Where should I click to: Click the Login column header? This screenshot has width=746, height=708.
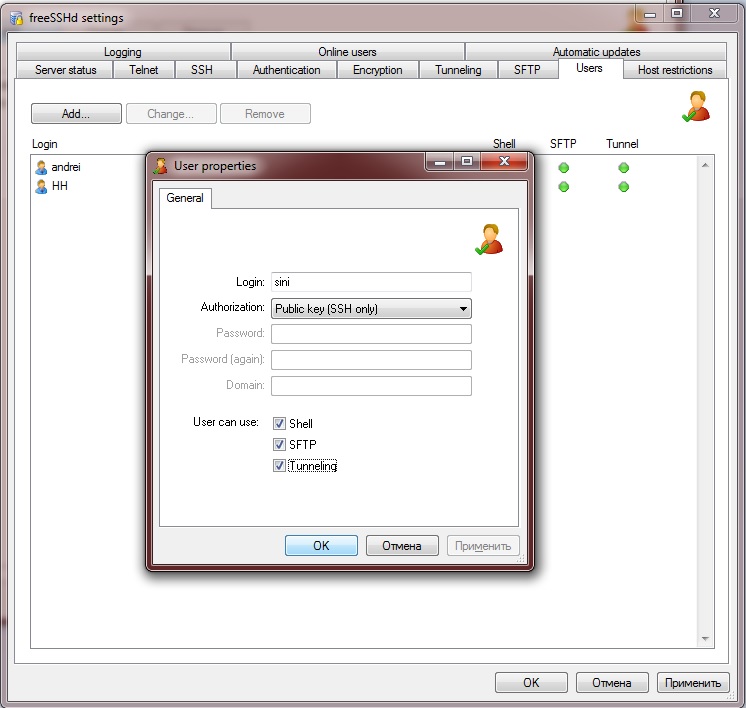tap(45, 144)
